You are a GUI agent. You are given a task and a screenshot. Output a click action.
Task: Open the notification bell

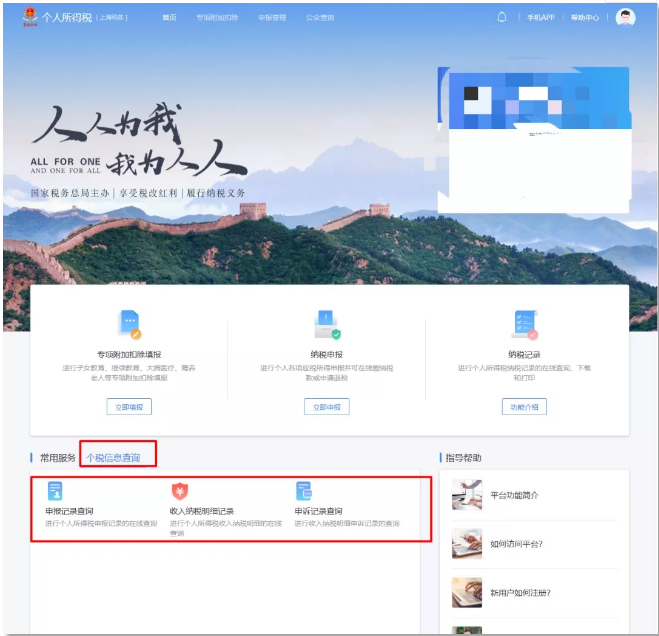[501, 17]
